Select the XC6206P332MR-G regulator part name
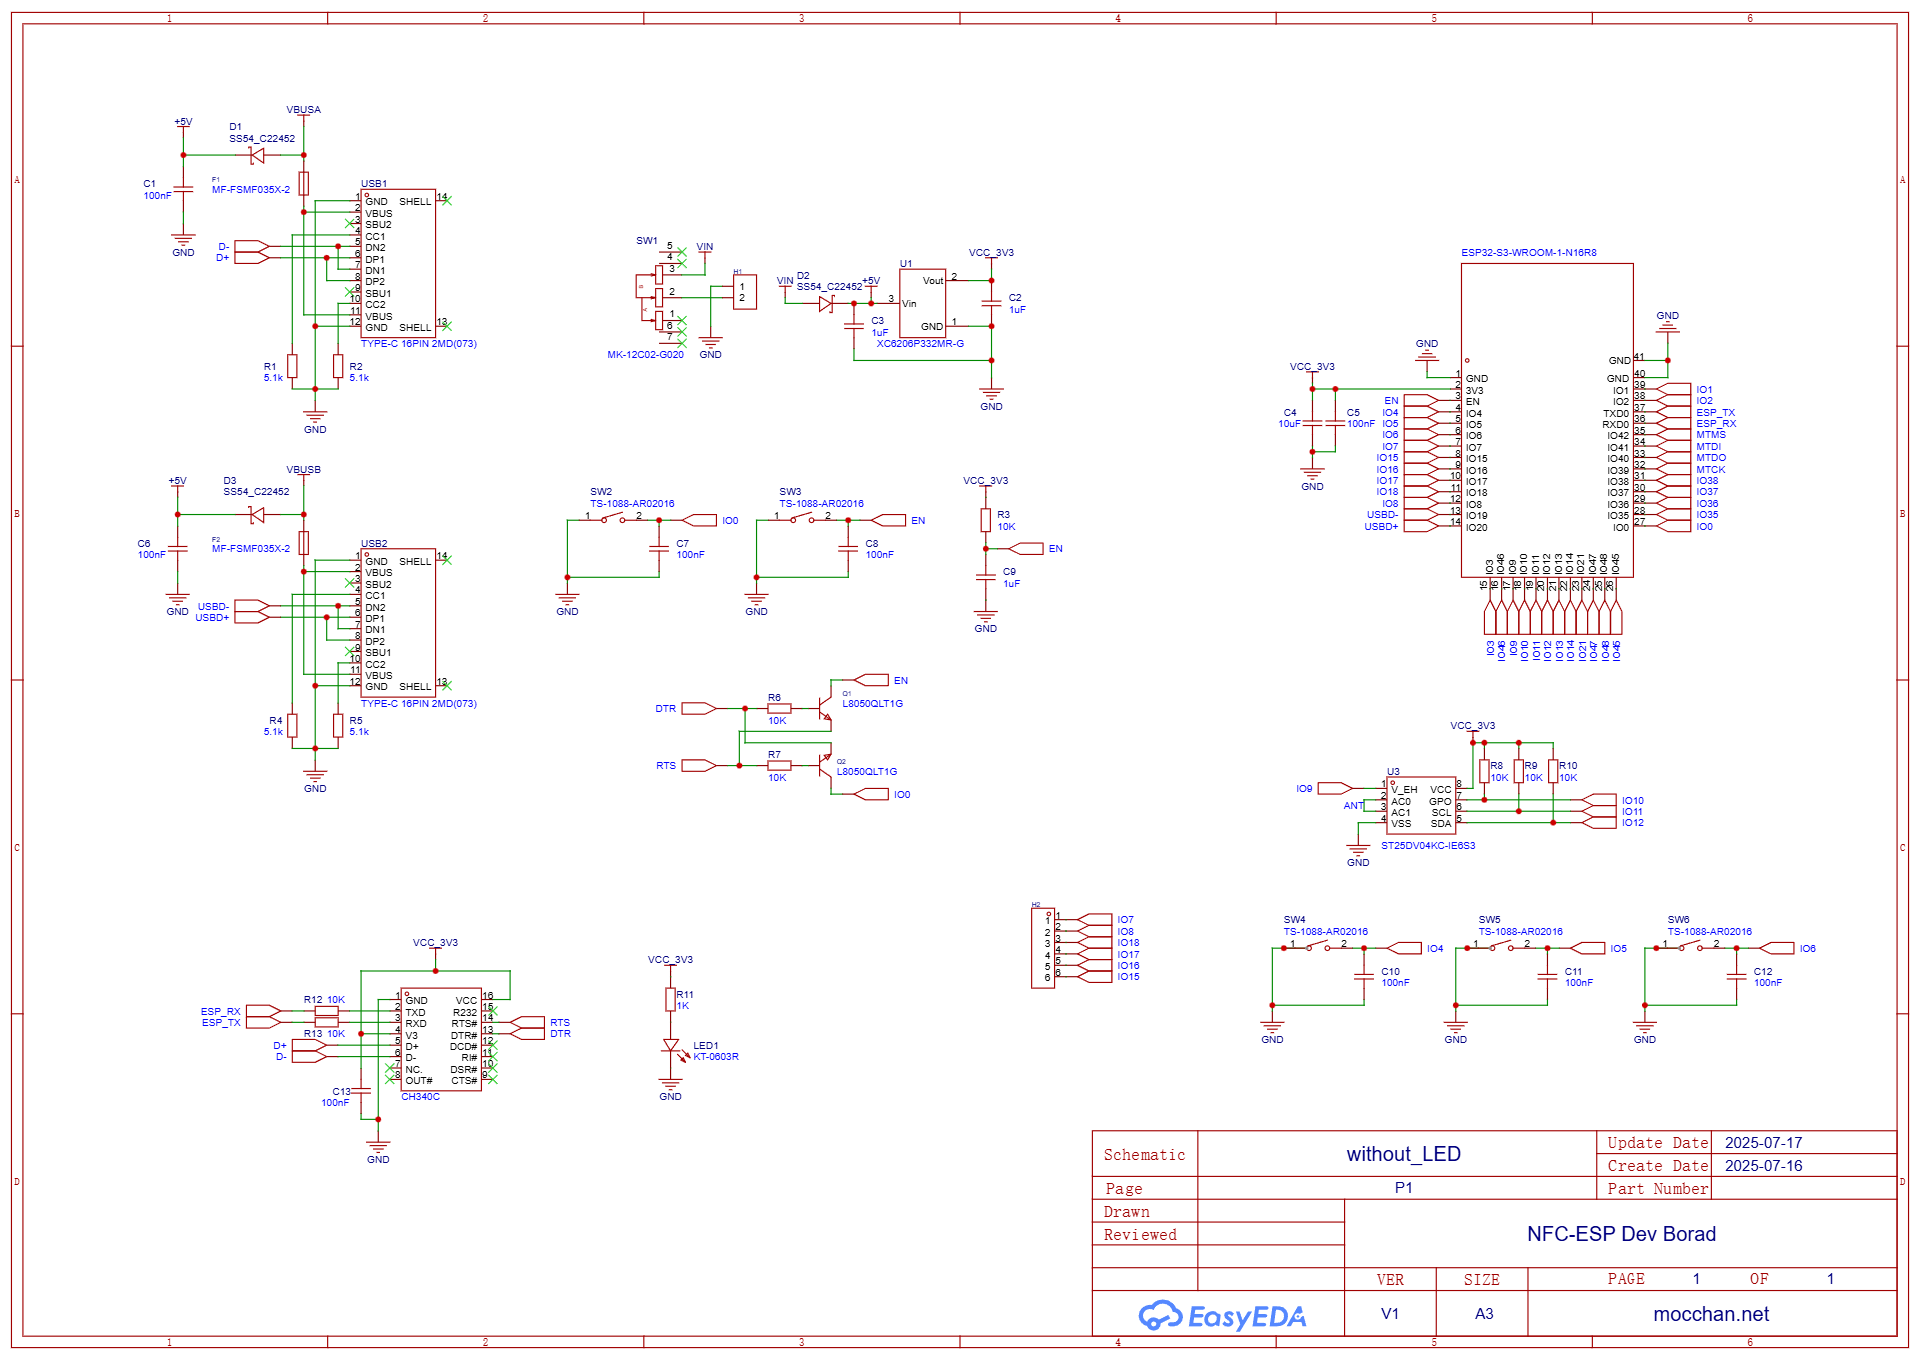 (920, 344)
